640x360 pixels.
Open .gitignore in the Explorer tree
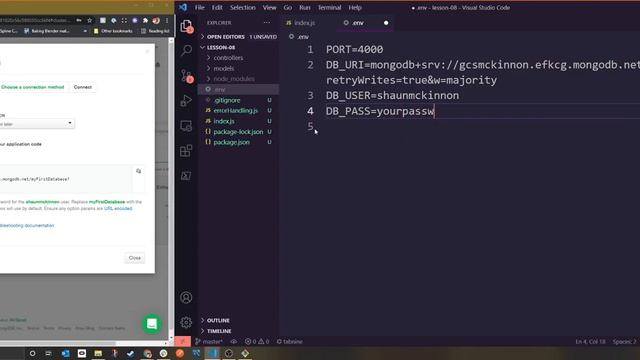238,100
